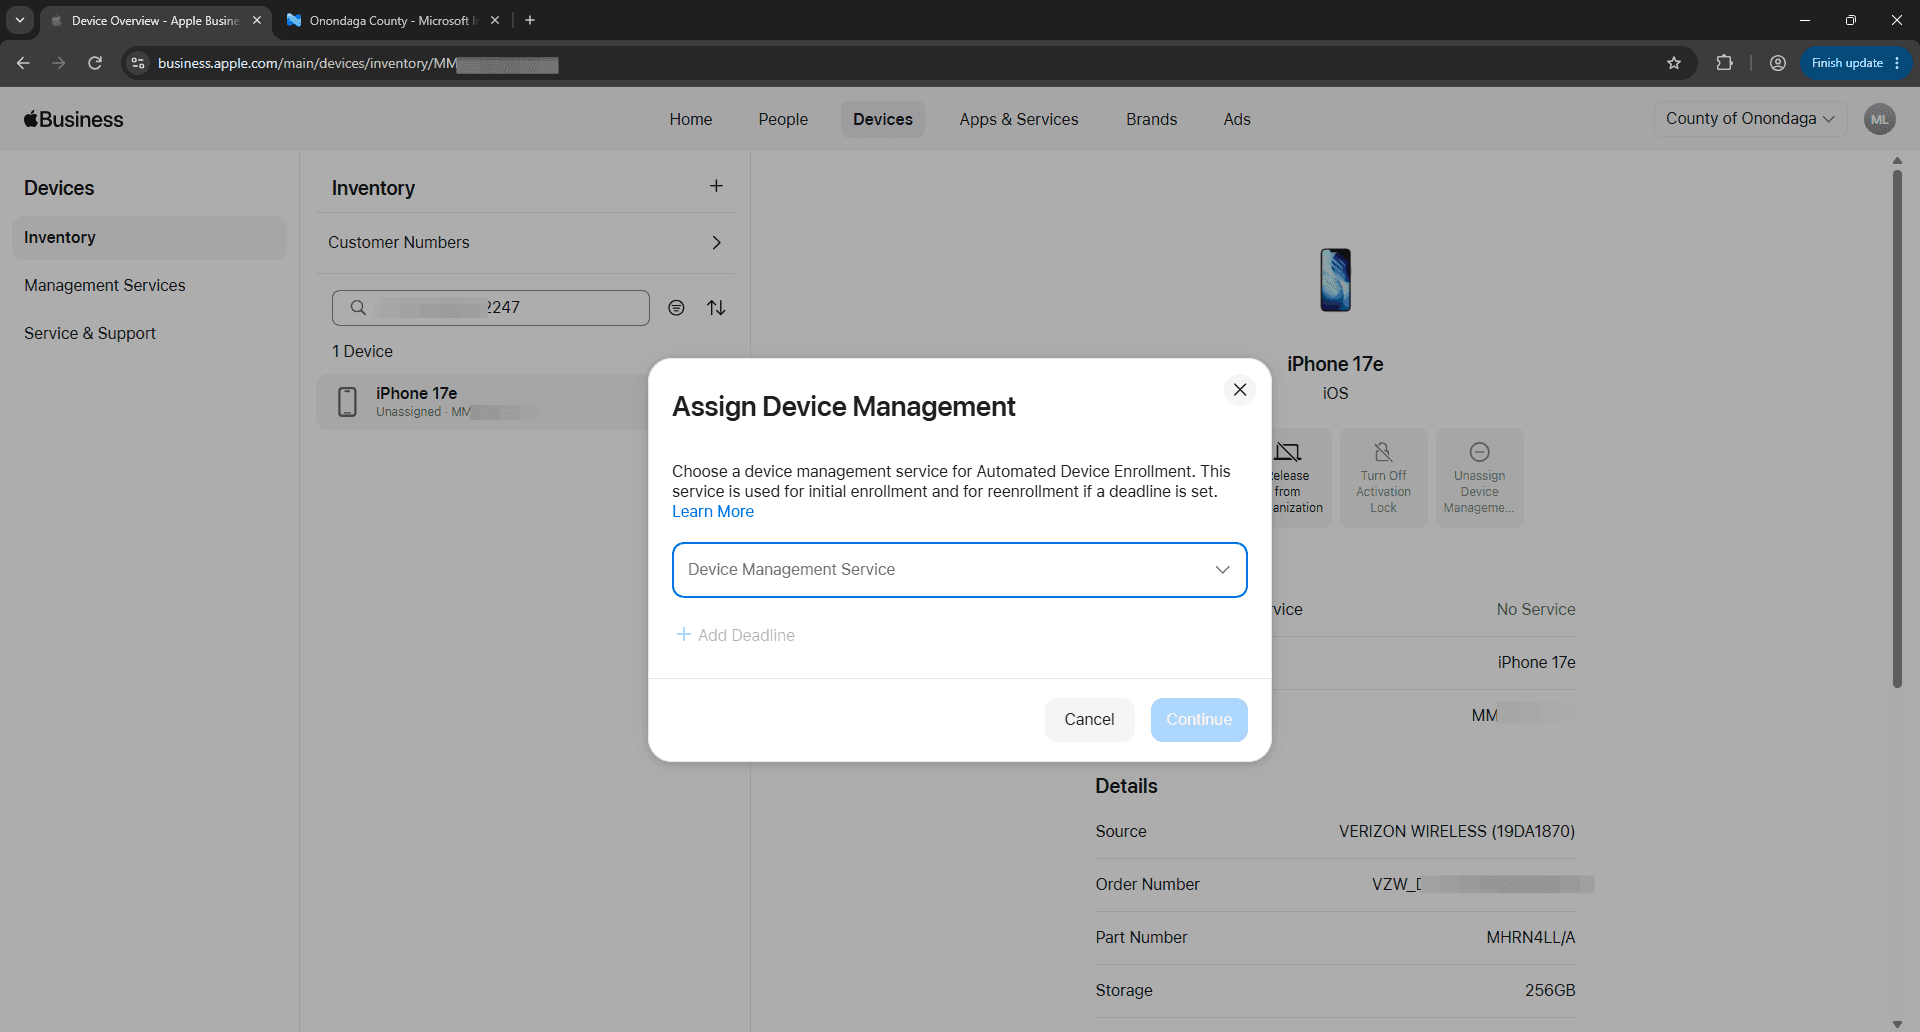This screenshot has height=1032, width=1920.
Task: Open the Device Management Service dropdown
Action: click(x=960, y=570)
